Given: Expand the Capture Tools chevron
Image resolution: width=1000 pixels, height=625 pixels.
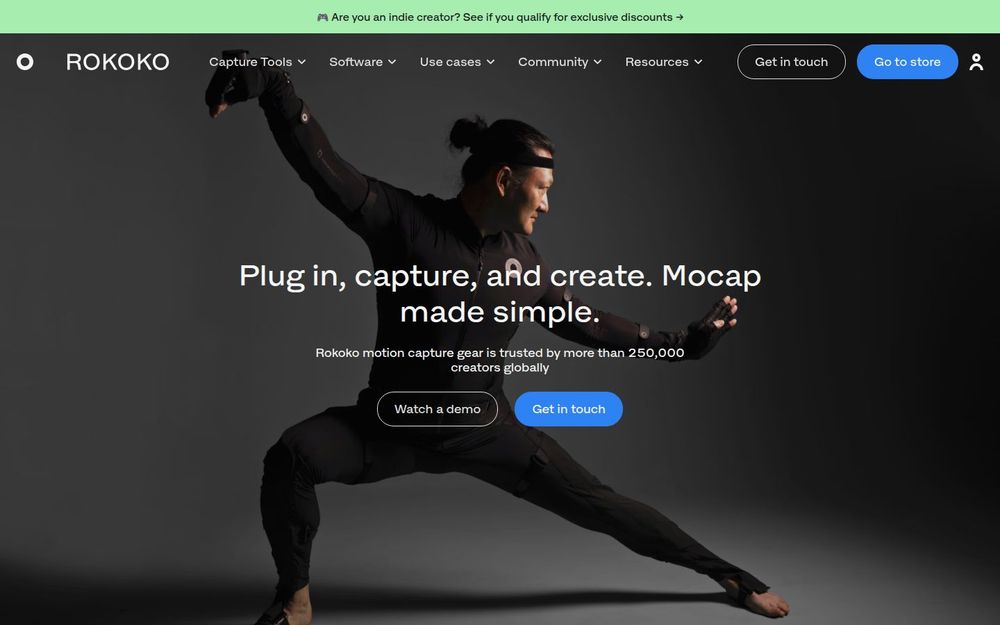Looking at the screenshot, I should [x=302, y=62].
